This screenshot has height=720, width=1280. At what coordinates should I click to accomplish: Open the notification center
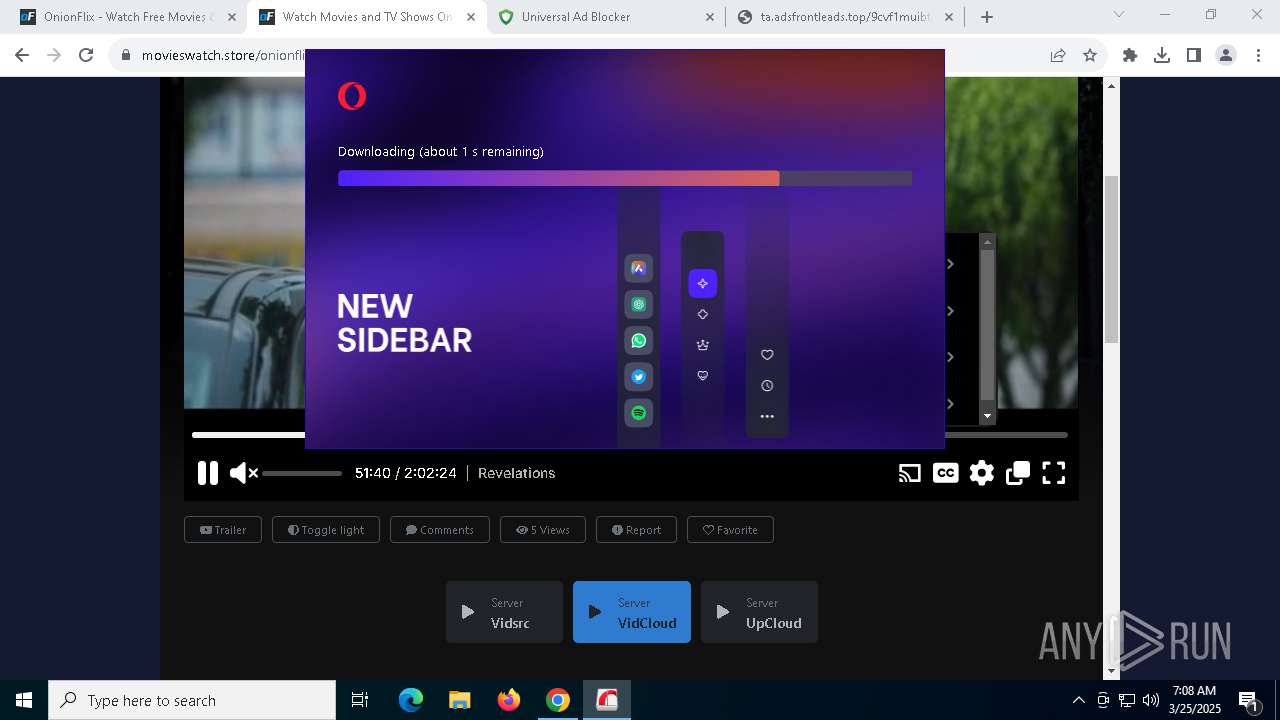(x=1249, y=700)
